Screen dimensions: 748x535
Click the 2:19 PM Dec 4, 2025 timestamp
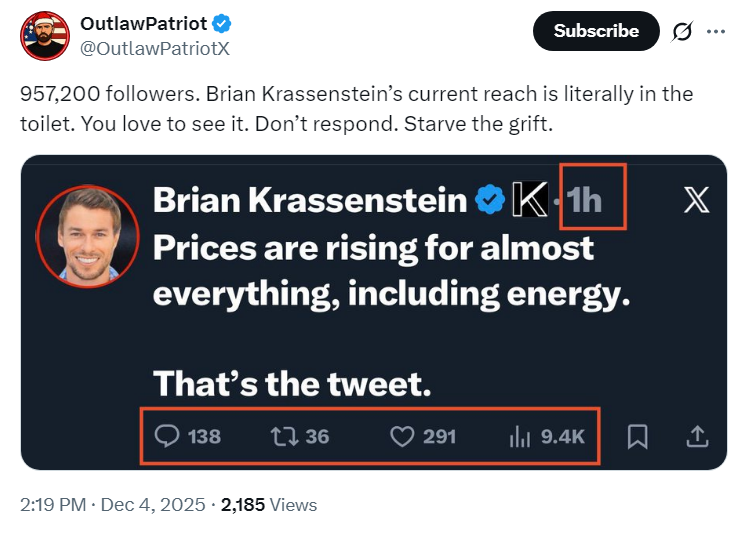click(x=110, y=505)
